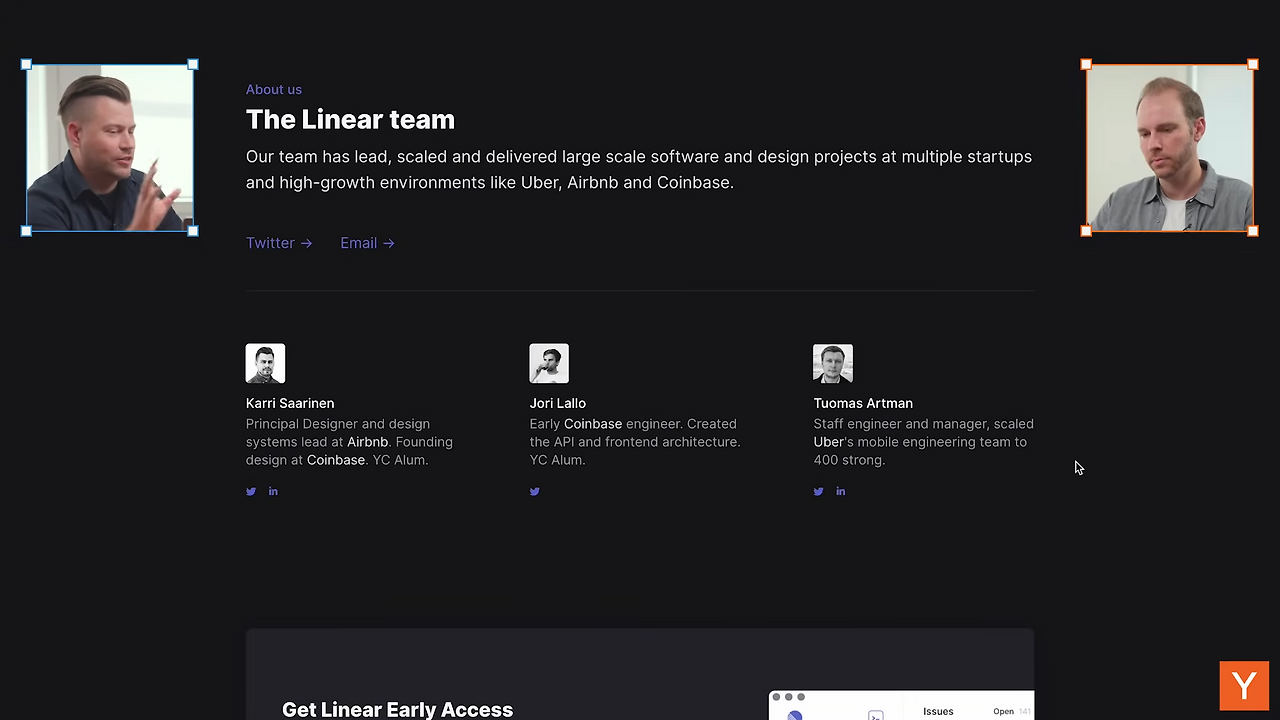1280x720 pixels.
Task: Click the "Get Linear Early Access" heading
Action: click(398, 709)
